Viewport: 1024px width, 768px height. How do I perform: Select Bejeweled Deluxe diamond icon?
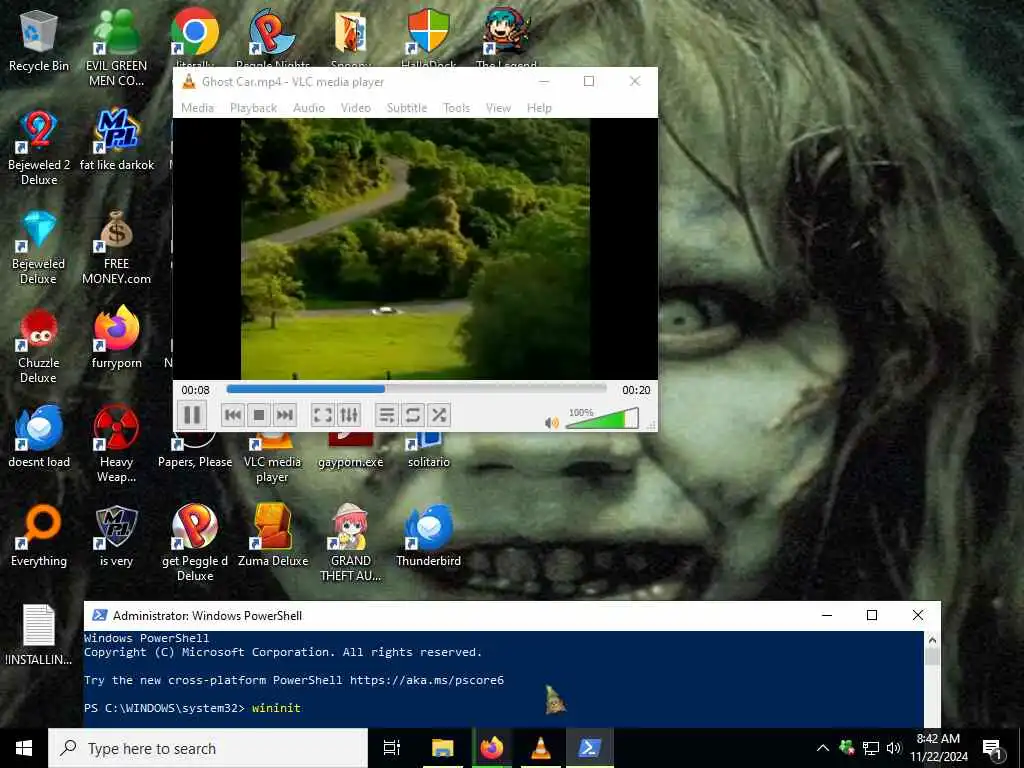click(38, 247)
